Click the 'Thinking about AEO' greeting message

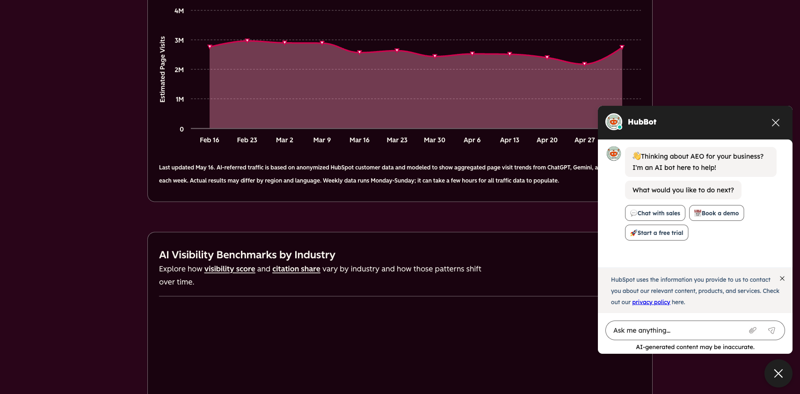click(701, 162)
